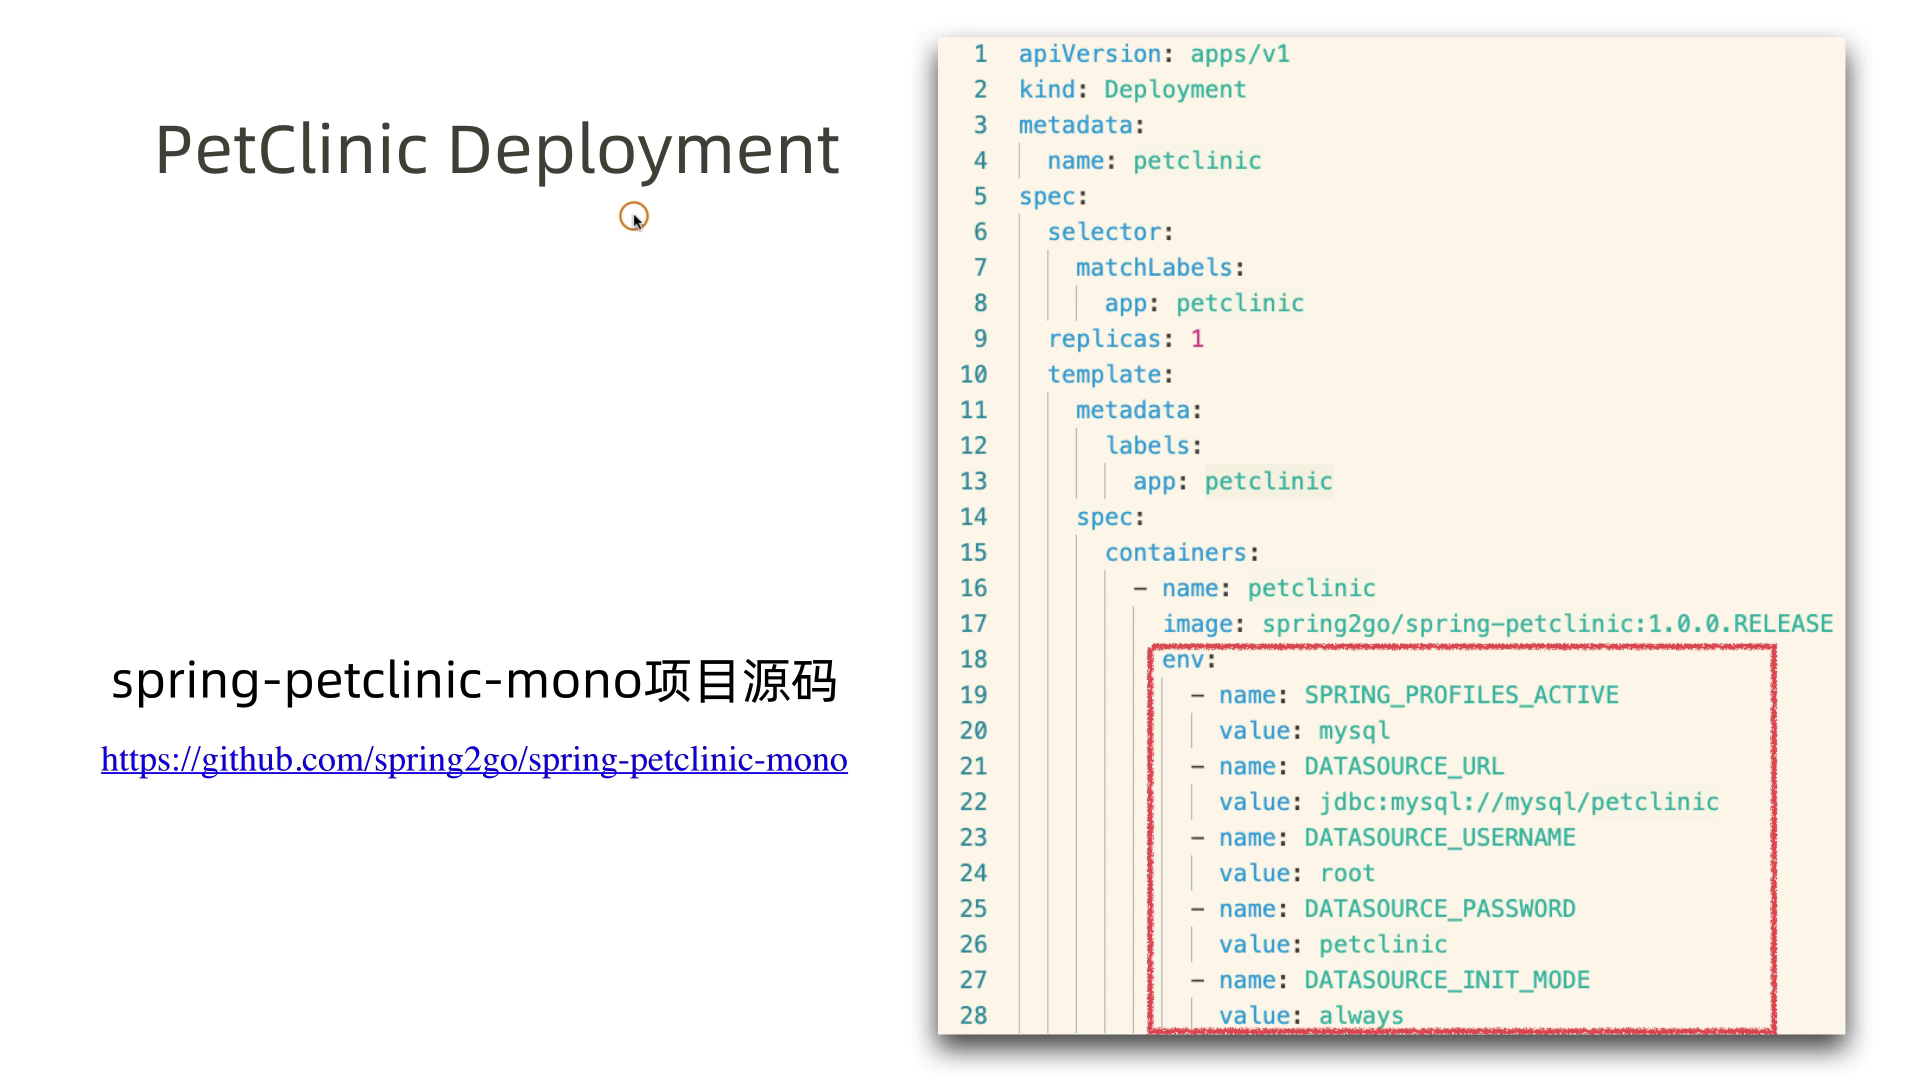Click line number 14 in the gutter
Viewport: 1920px width, 1080px height.
point(973,517)
